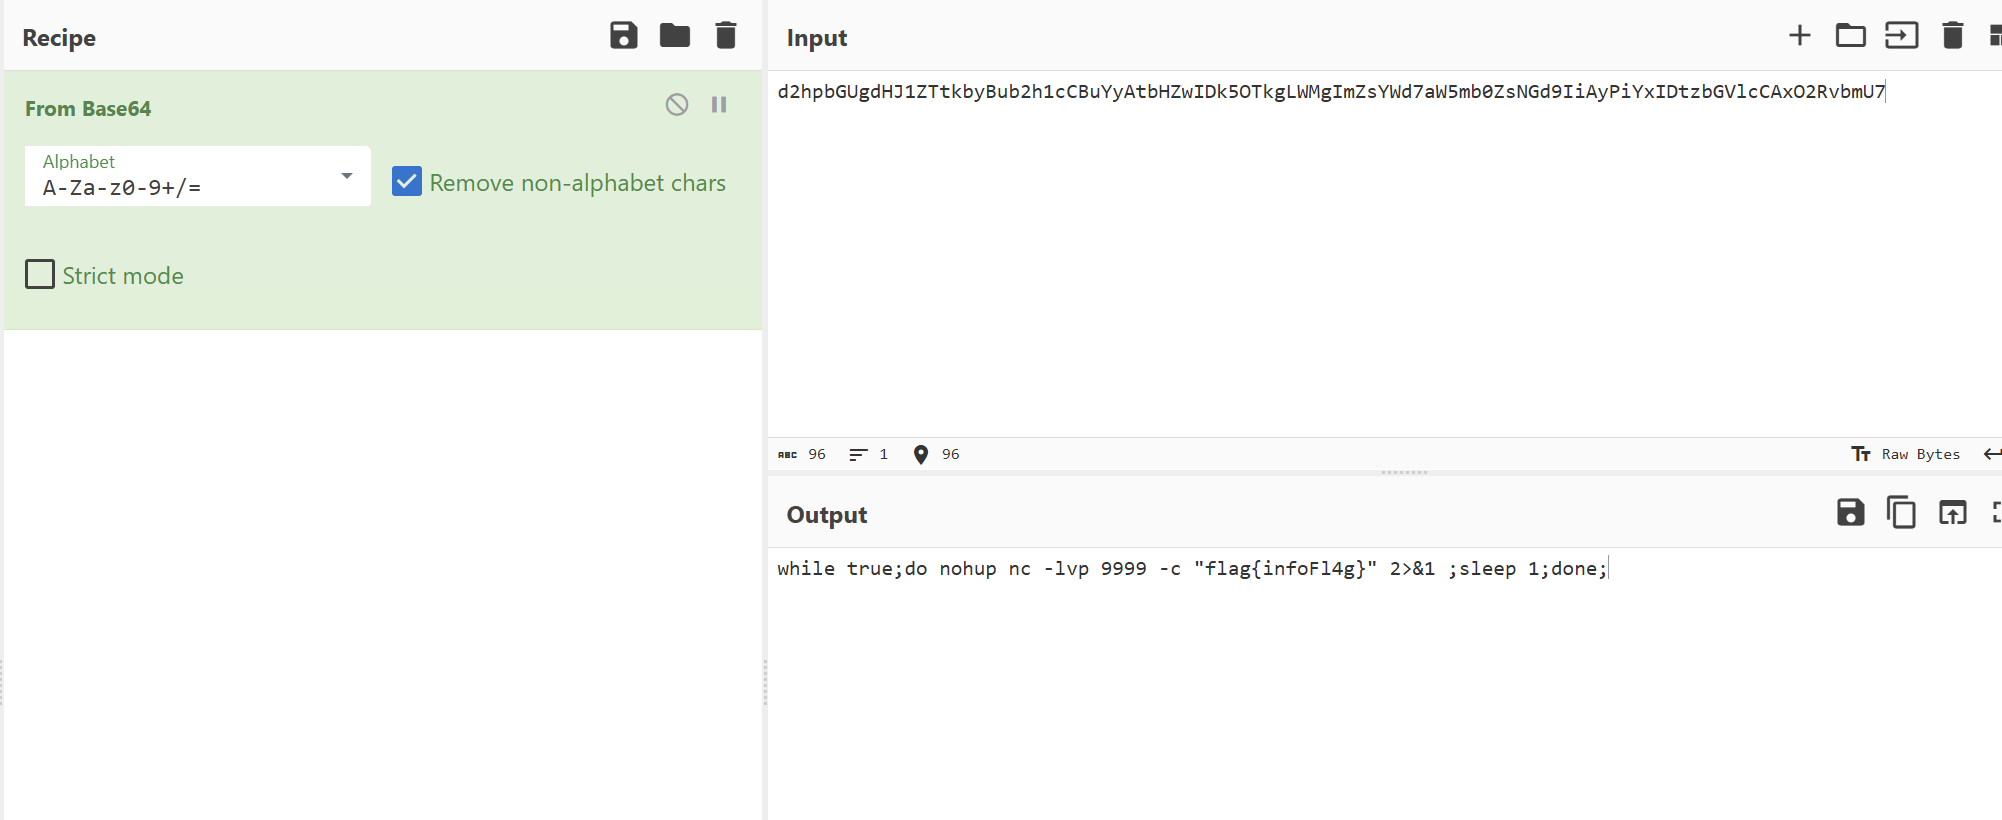
Task: Set breakpoint on From Base64 operation
Action: (719, 104)
